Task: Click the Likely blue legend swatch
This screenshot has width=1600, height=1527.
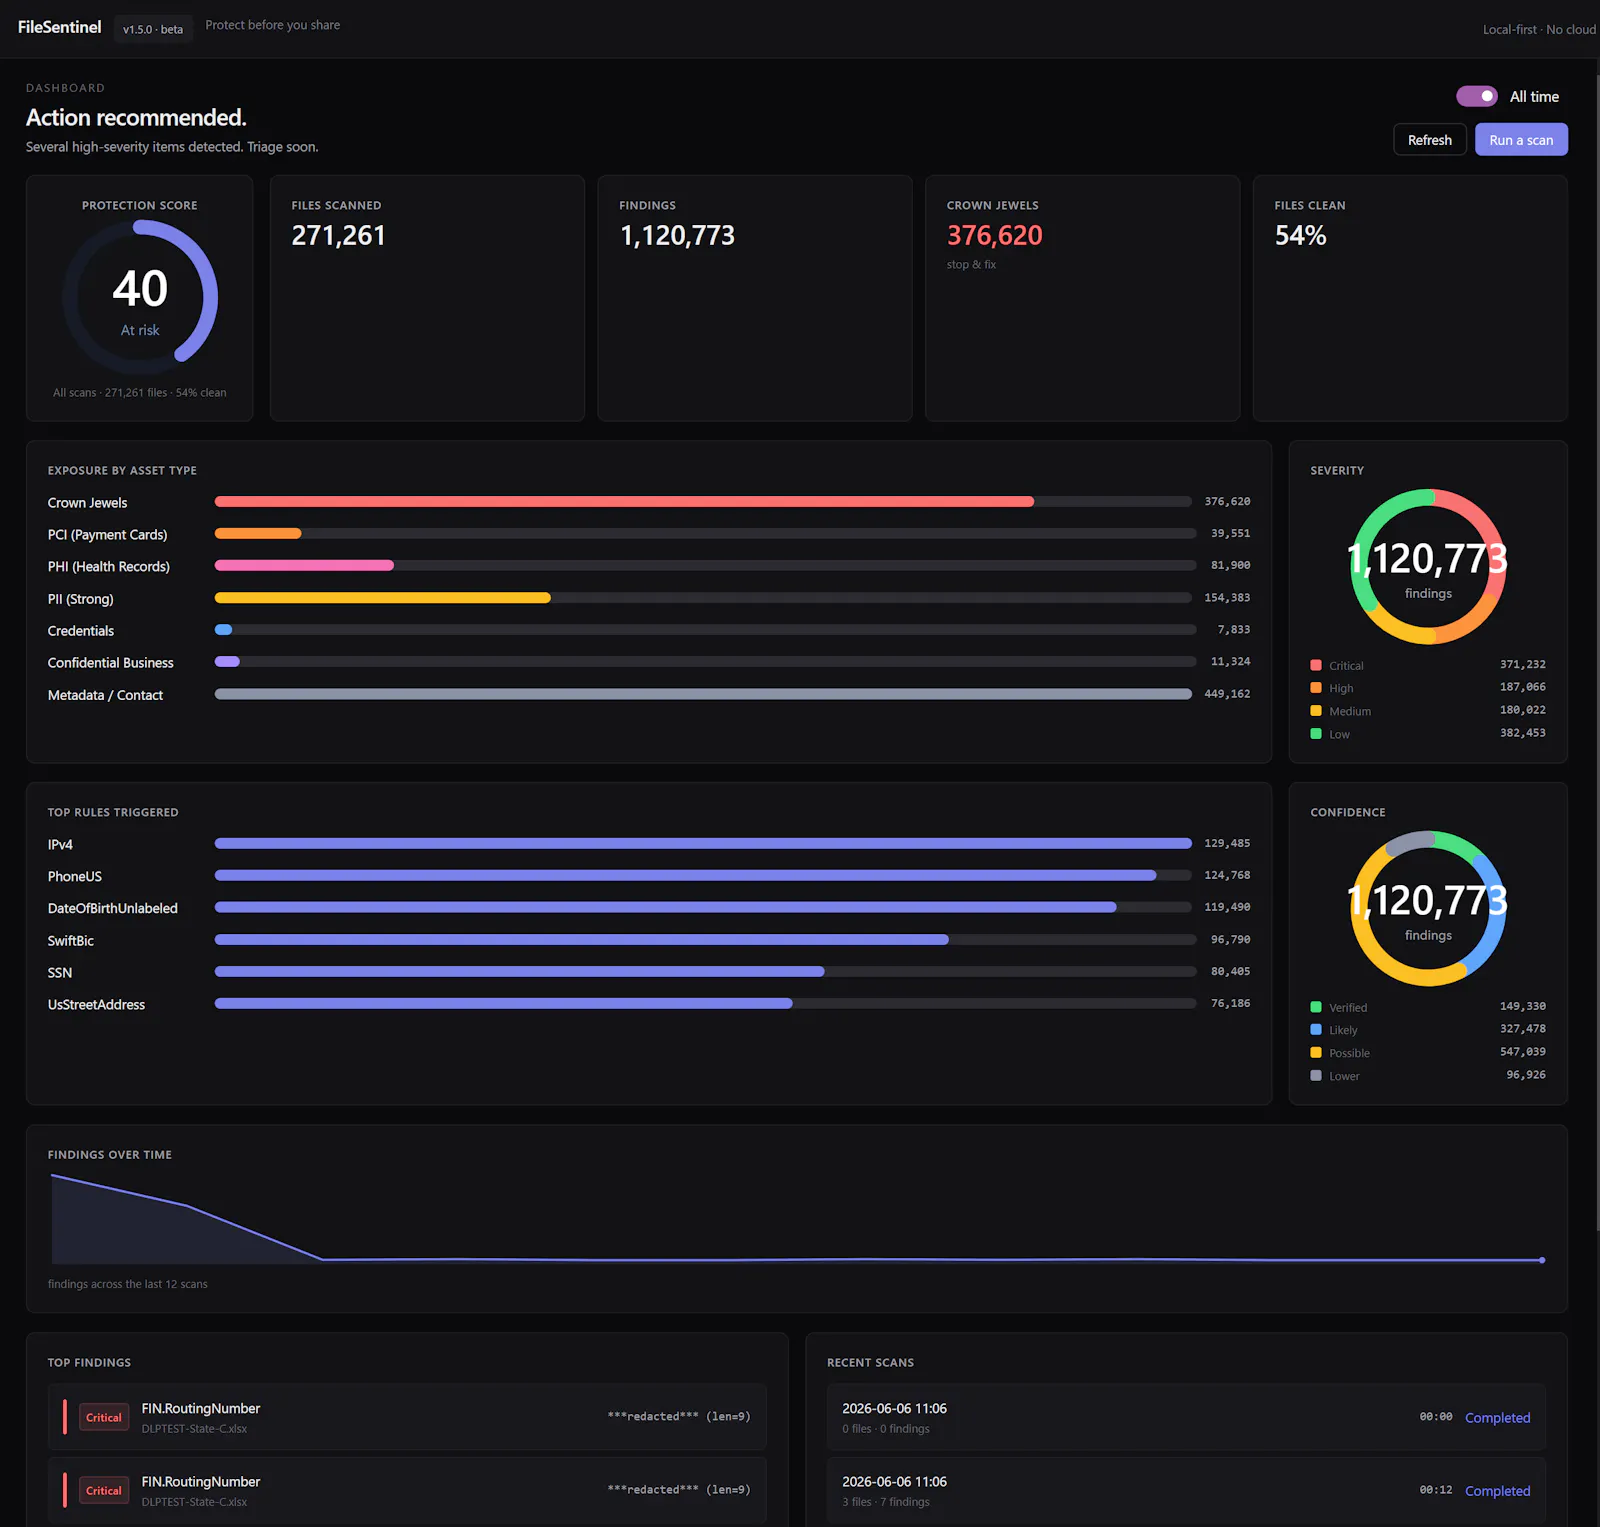Action: click(1316, 1030)
